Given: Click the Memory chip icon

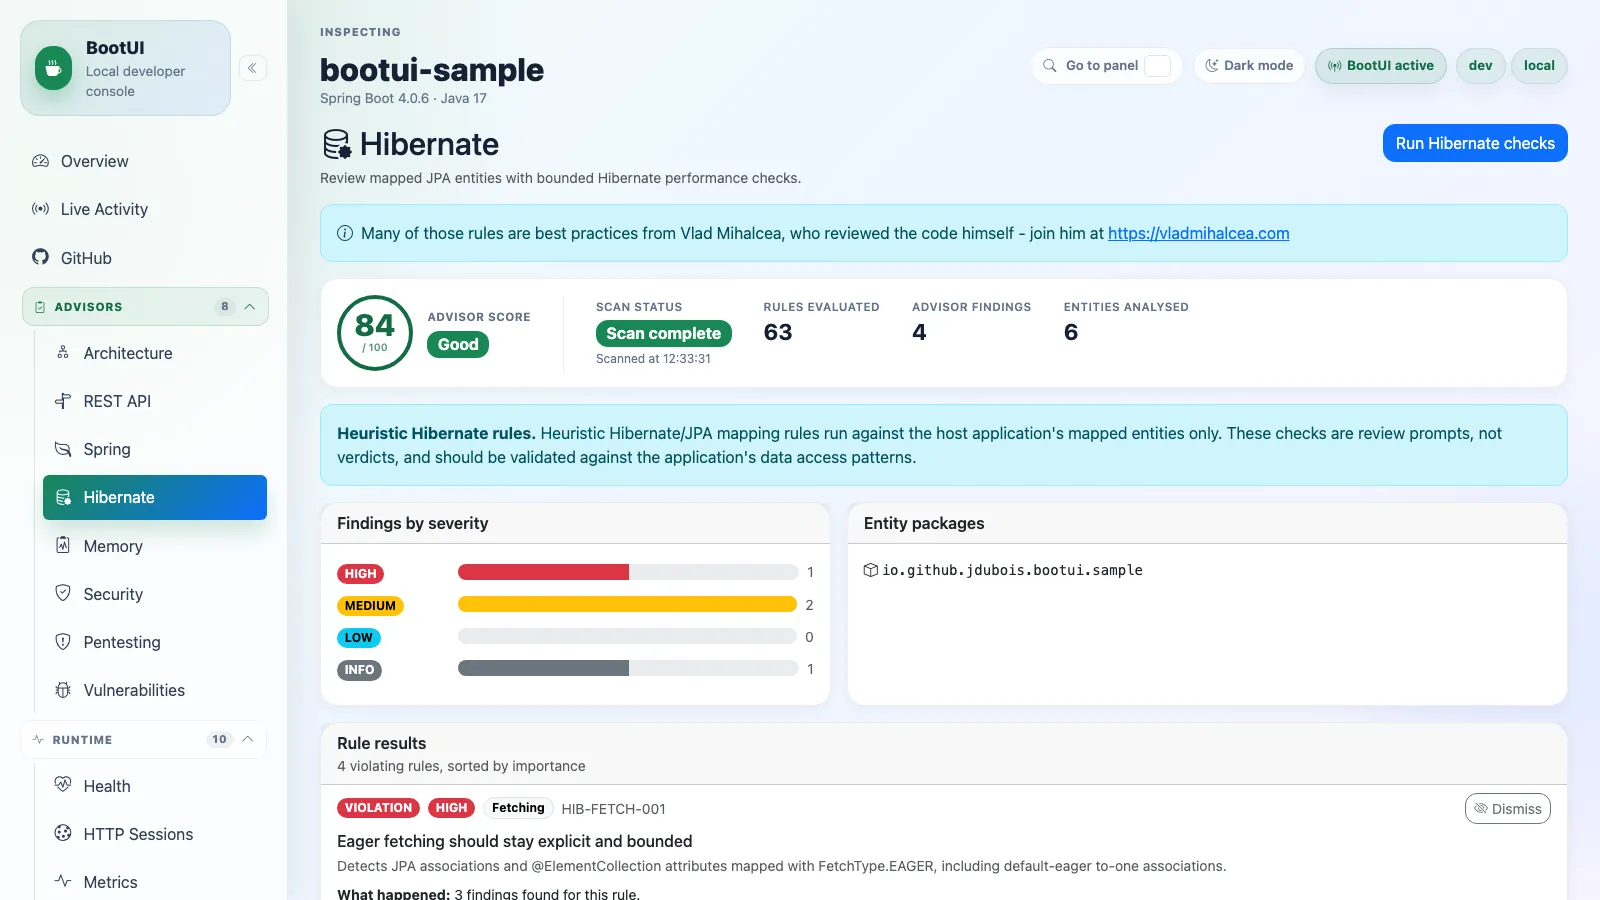Looking at the screenshot, I should point(63,545).
